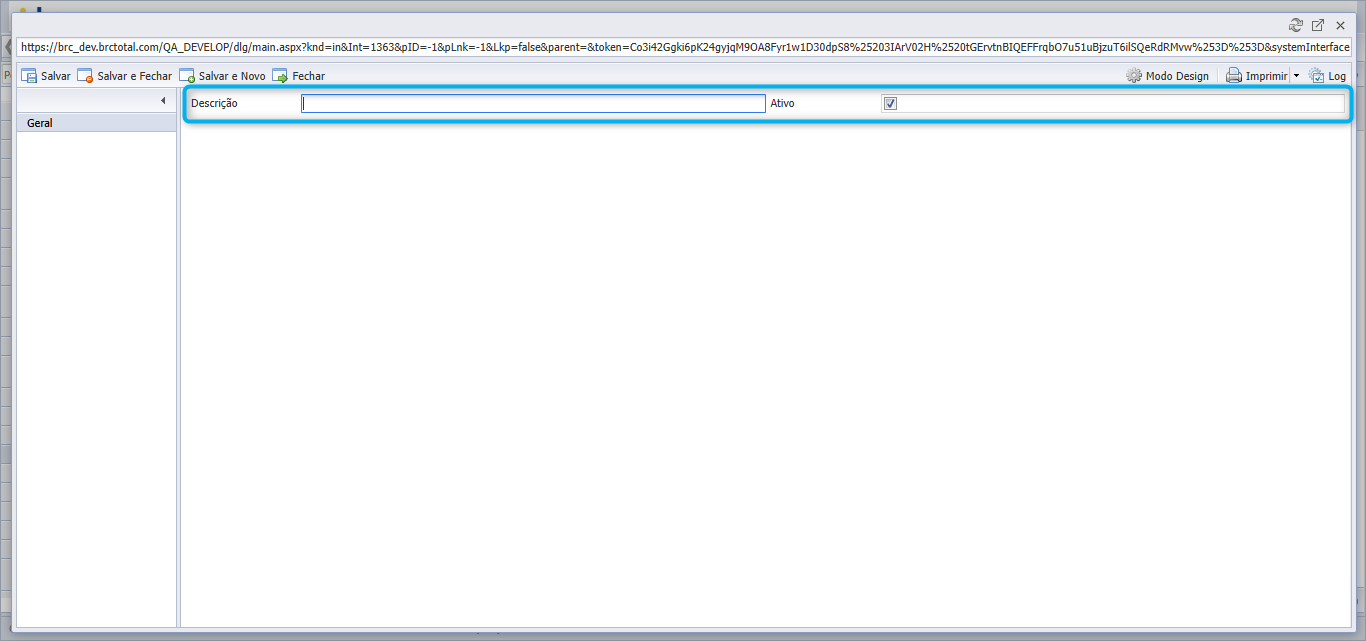Choose Salvar e Fechar in toolbar
The height and width of the screenshot is (641, 1366).
click(x=125, y=76)
